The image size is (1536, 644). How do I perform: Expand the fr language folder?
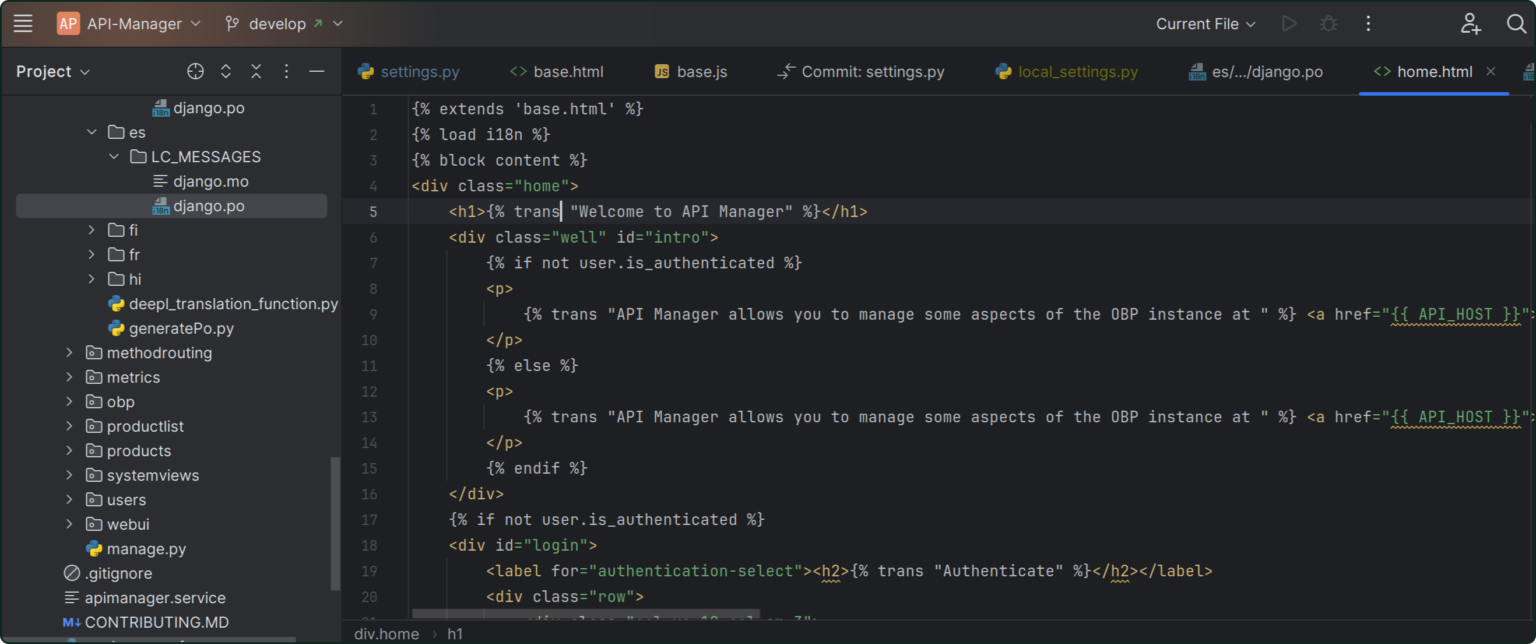92,255
